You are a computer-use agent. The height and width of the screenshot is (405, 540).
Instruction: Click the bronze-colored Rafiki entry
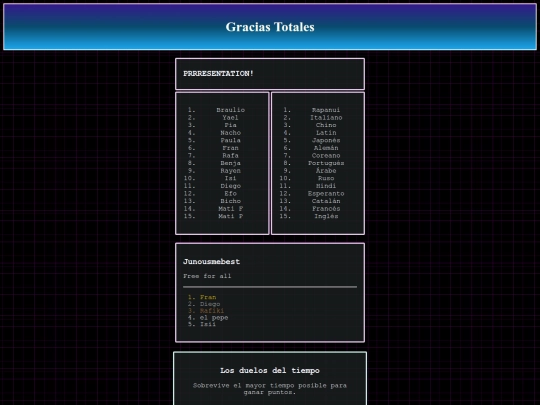[211, 311]
